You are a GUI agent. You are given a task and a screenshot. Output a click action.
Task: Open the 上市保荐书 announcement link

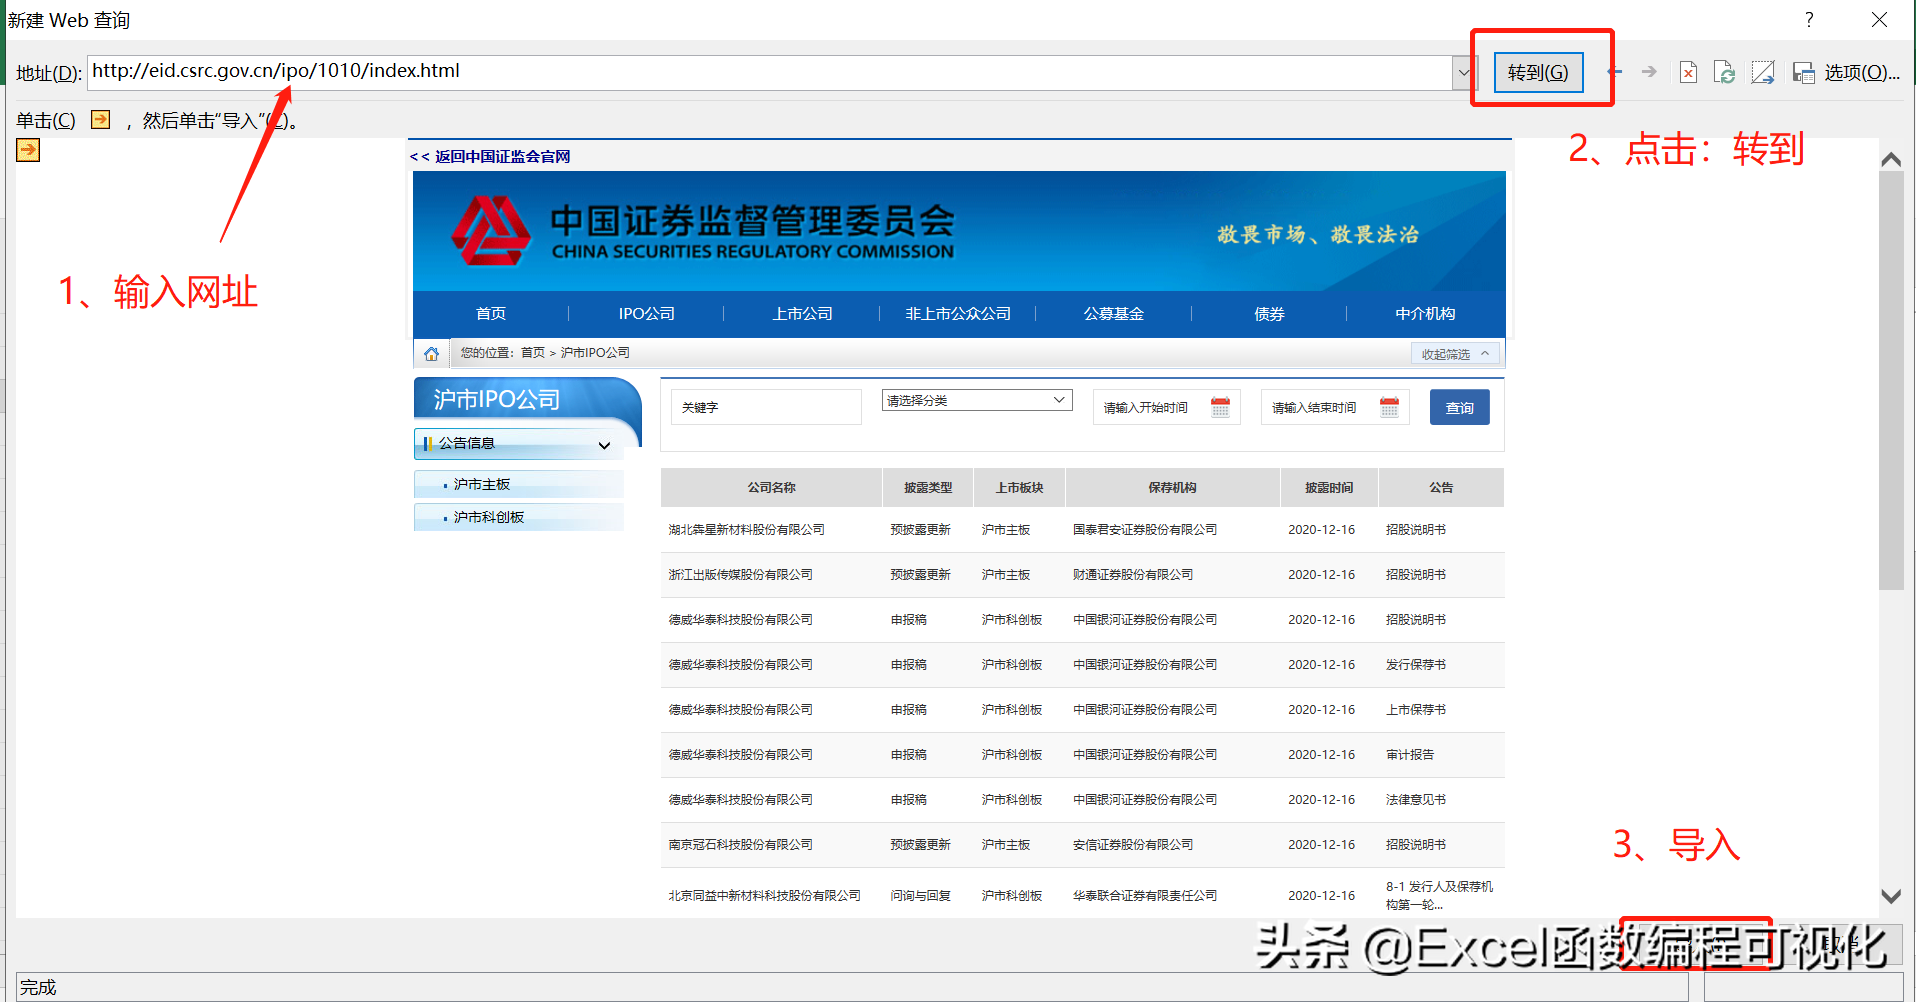point(1416,710)
